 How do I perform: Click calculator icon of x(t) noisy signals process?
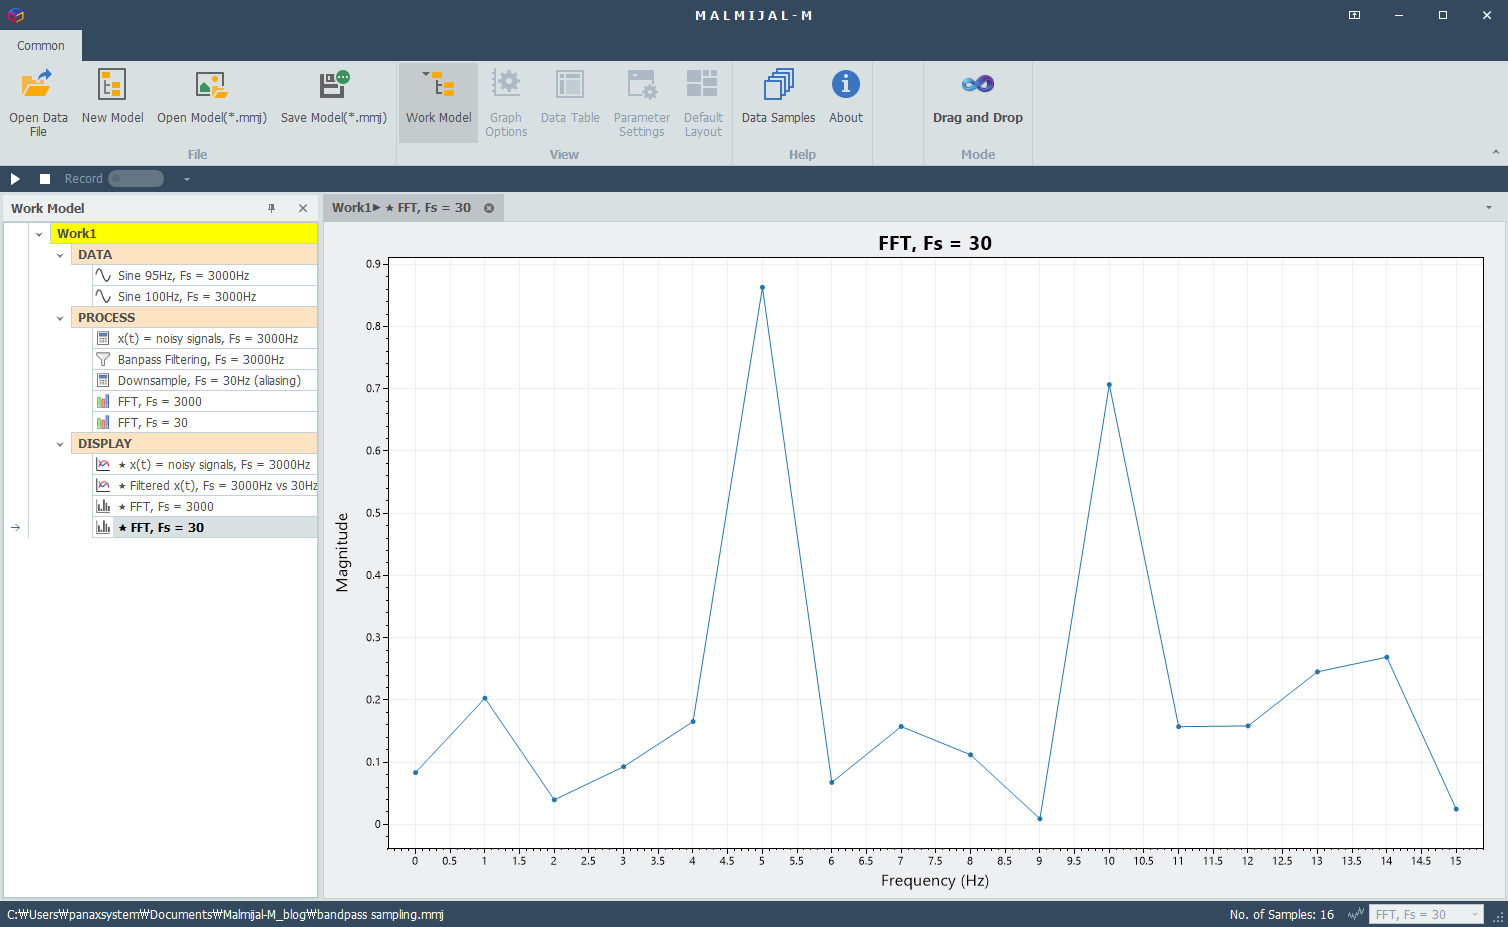pyautogui.click(x=103, y=338)
